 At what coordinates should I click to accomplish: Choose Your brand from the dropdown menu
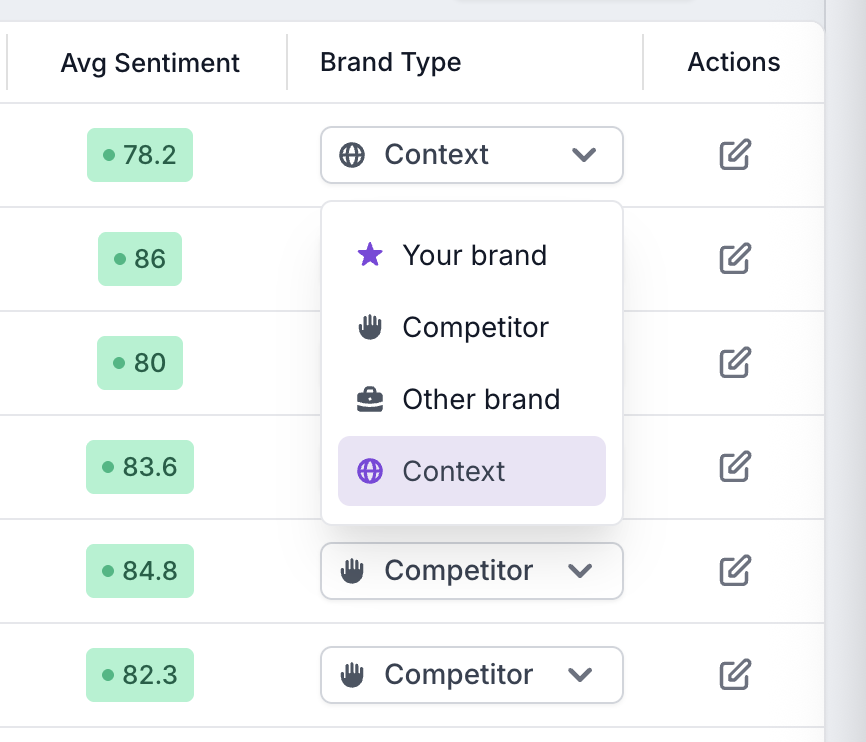(472, 255)
